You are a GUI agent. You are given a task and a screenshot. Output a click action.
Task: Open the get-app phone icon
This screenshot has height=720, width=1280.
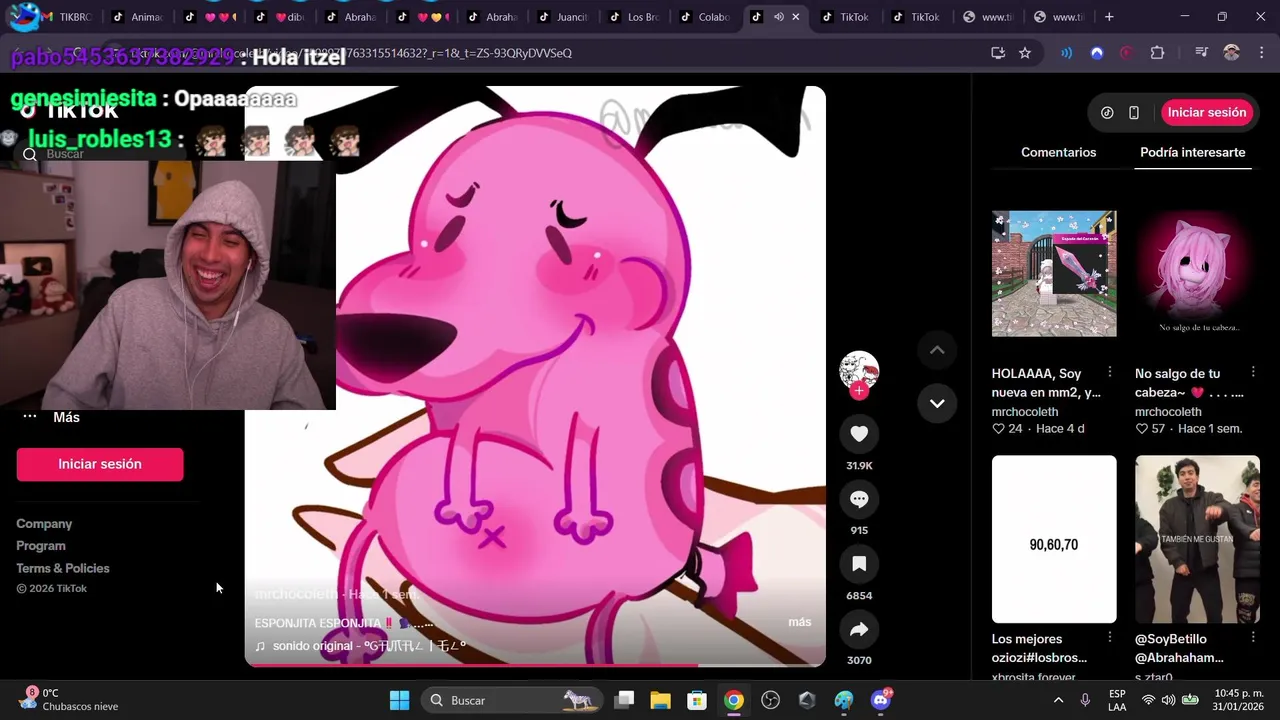pos(1133,113)
